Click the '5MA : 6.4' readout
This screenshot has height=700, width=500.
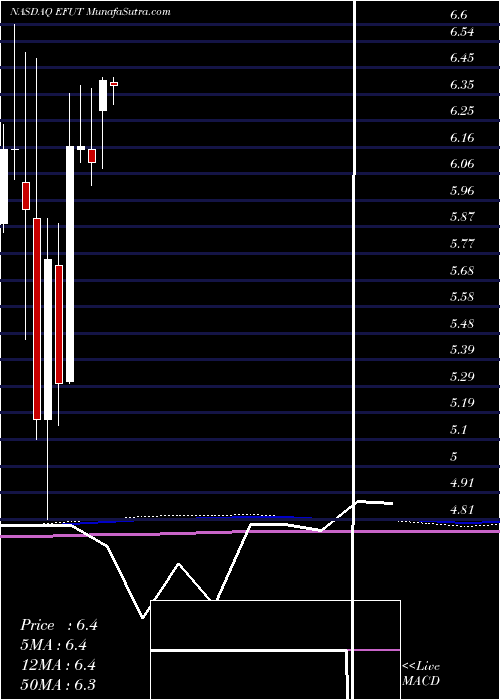tap(54, 645)
